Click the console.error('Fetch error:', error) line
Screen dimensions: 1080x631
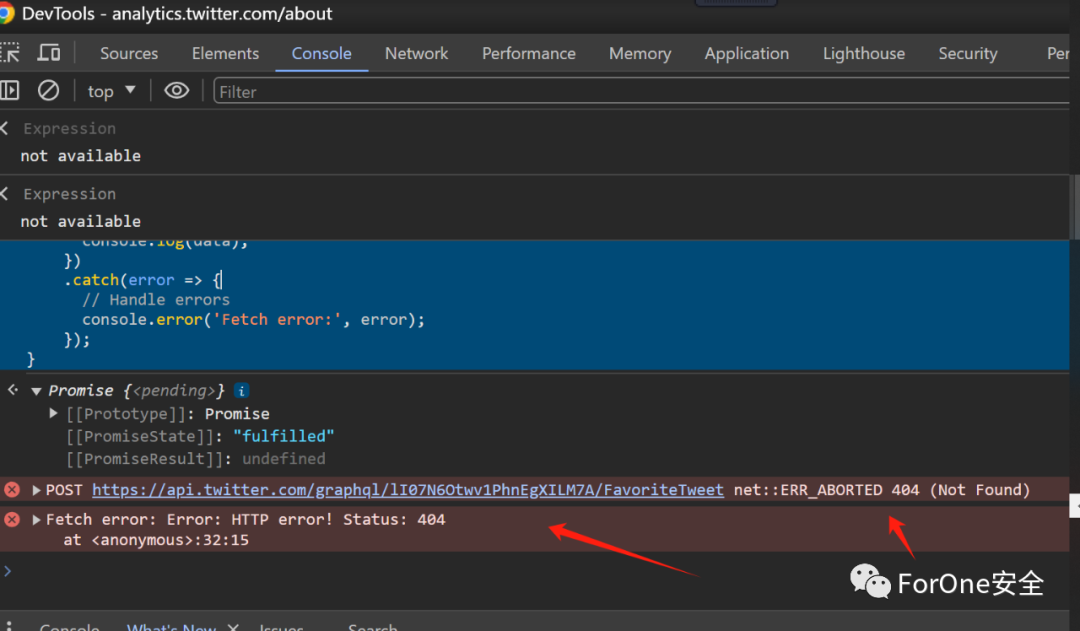pyautogui.click(x=253, y=320)
